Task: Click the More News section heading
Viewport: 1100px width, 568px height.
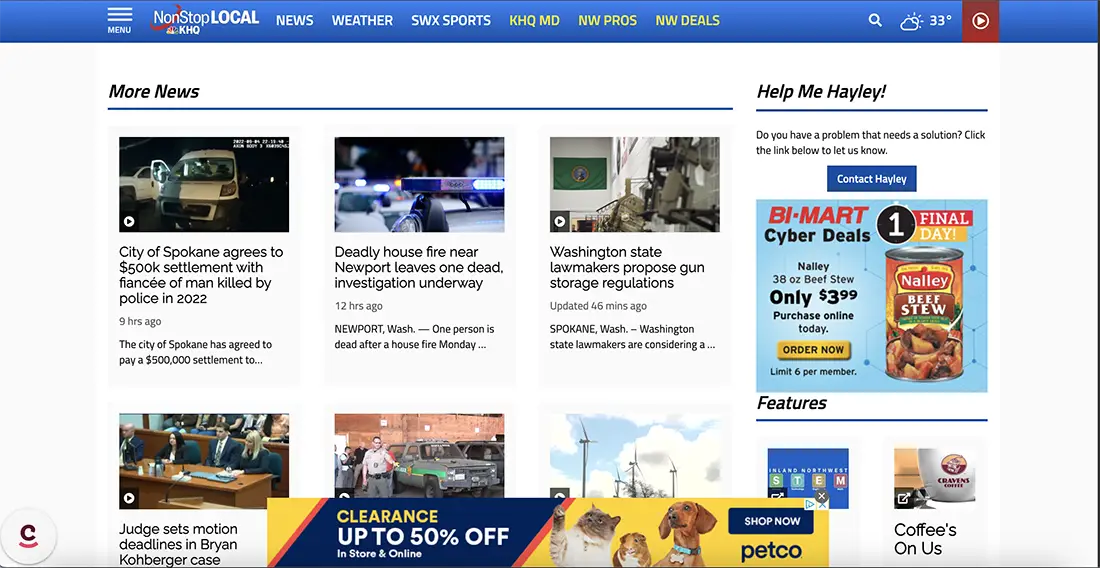Action: pos(154,92)
